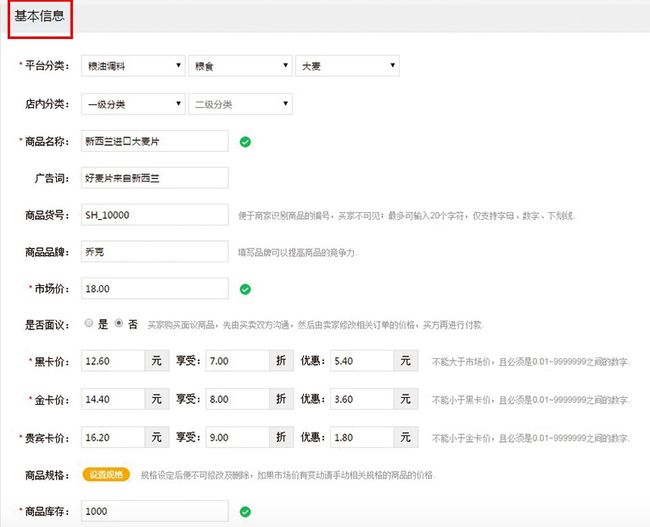Click the 折 unit label after 9.00
This screenshot has height=527, width=650.
tap(281, 437)
